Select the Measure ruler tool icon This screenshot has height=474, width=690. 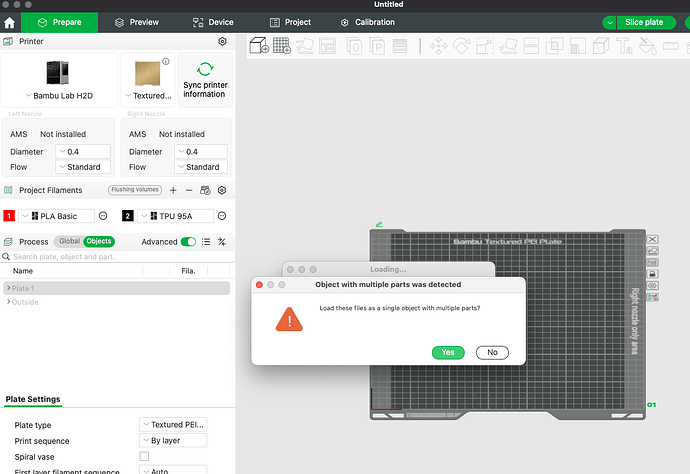[671, 45]
